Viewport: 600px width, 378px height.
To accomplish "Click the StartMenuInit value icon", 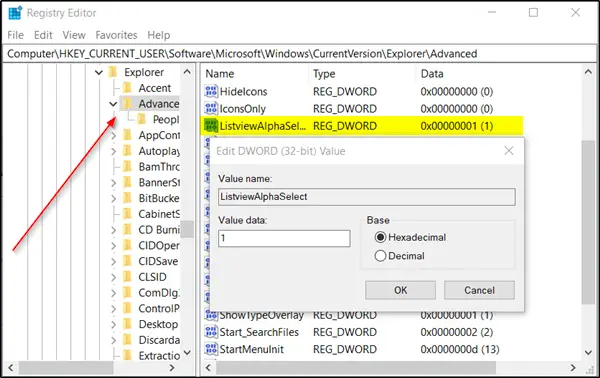I will [x=211, y=349].
